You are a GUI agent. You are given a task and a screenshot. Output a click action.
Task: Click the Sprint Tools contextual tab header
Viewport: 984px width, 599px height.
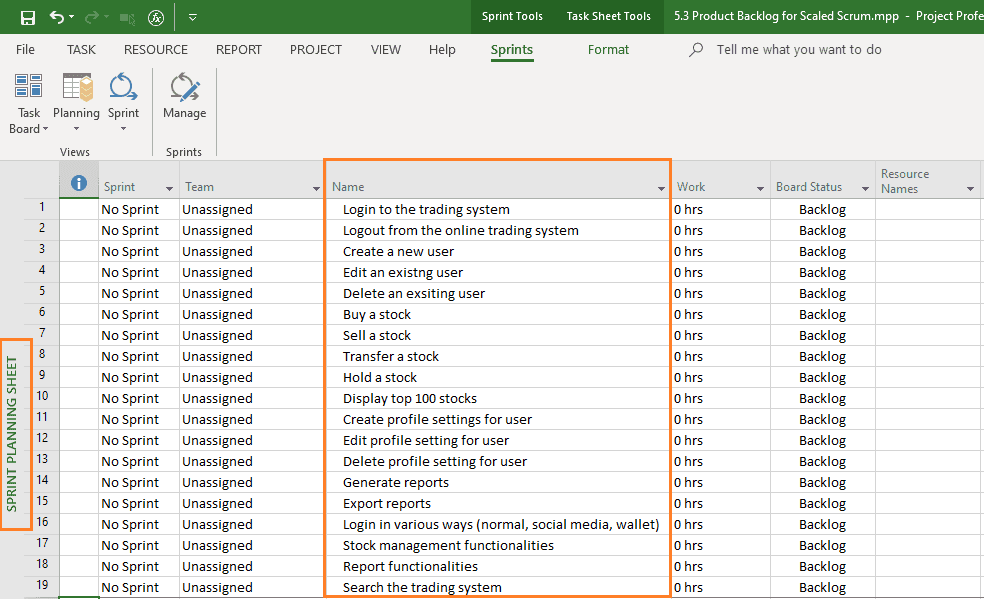point(512,16)
